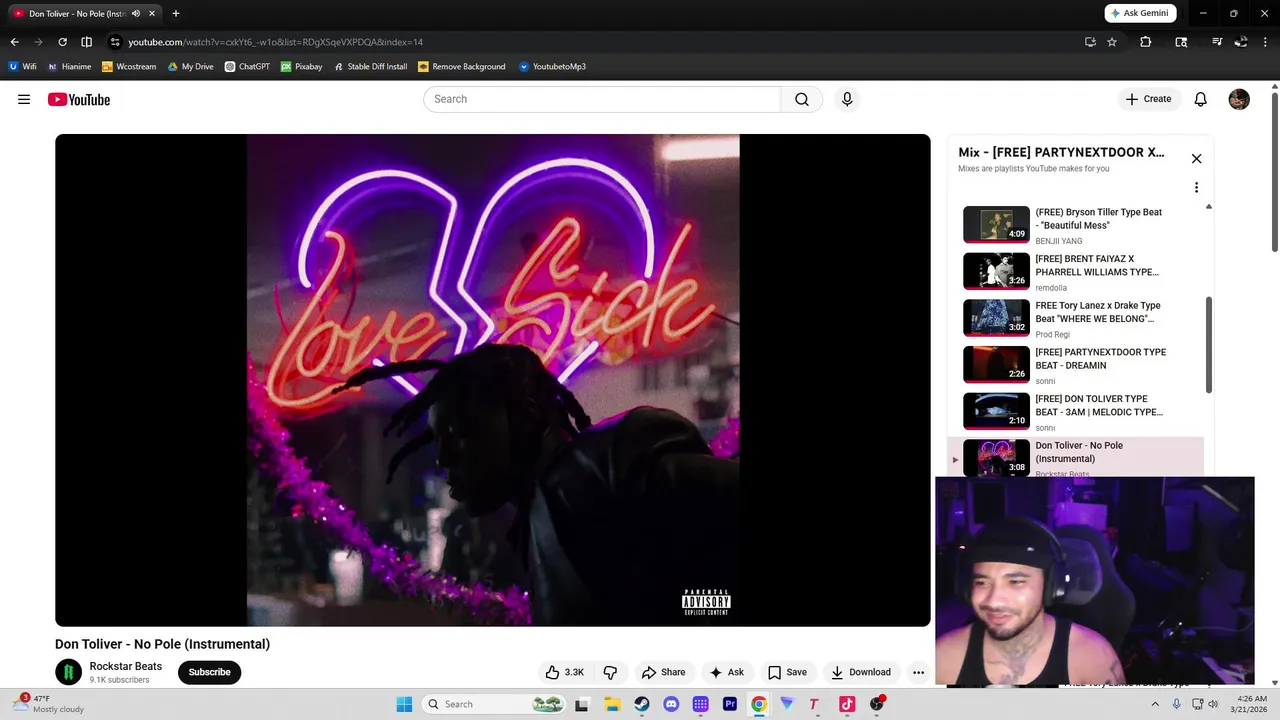Focus the YouTube search field
The height and width of the screenshot is (720, 1280).
602,99
